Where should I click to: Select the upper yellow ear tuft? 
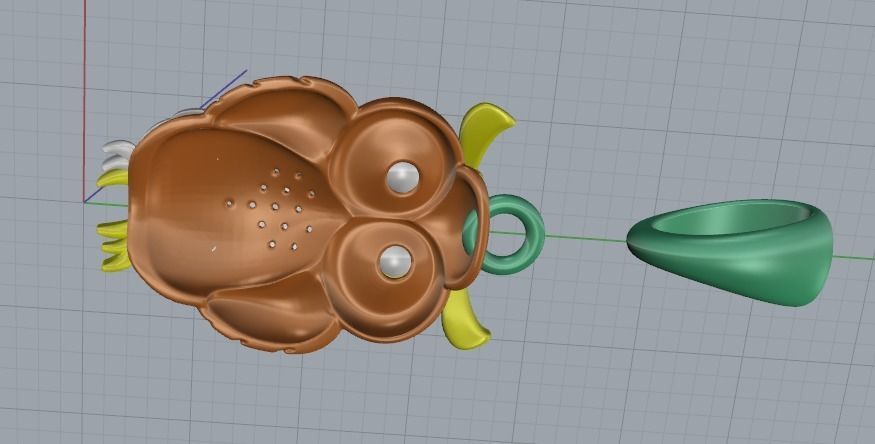(484, 133)
